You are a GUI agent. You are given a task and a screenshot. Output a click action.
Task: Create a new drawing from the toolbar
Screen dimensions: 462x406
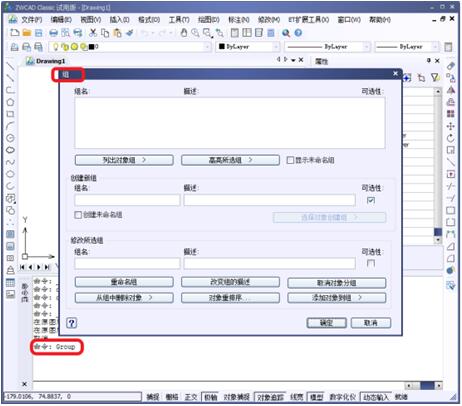14,33
